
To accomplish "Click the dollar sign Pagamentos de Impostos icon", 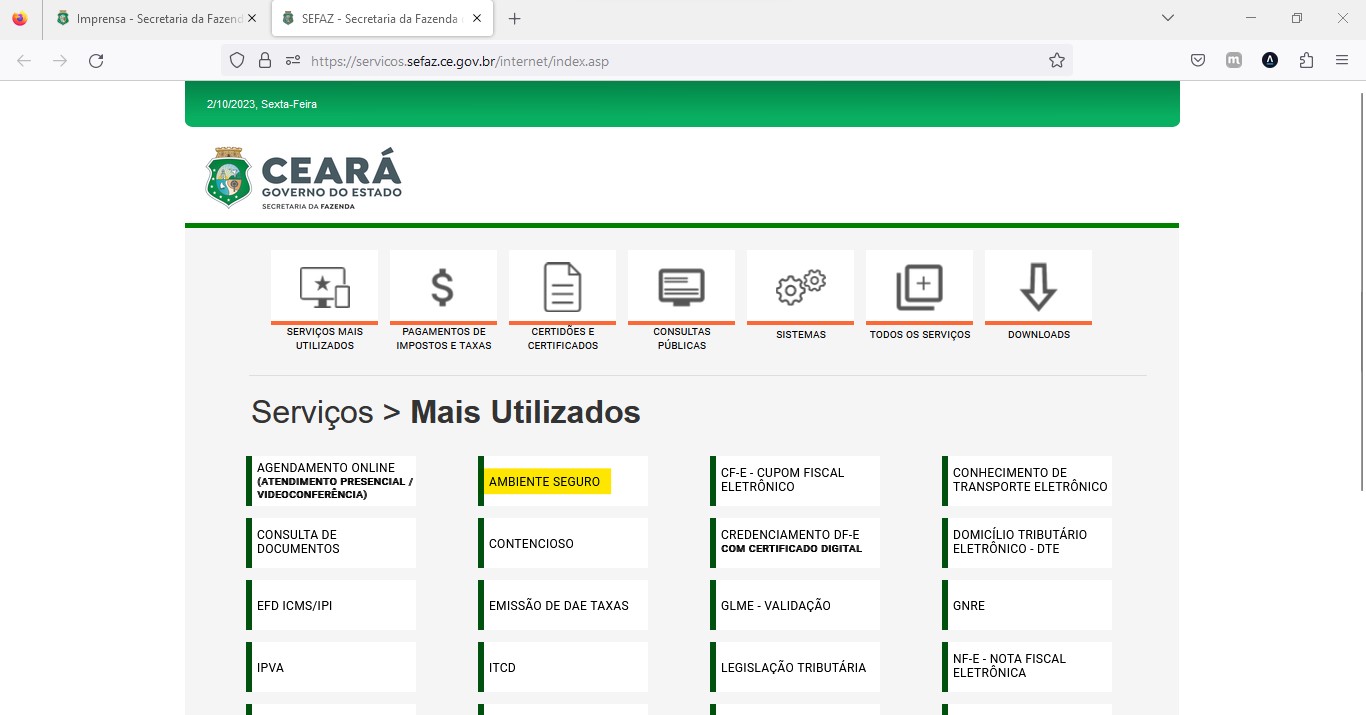I will pos(443,288).
